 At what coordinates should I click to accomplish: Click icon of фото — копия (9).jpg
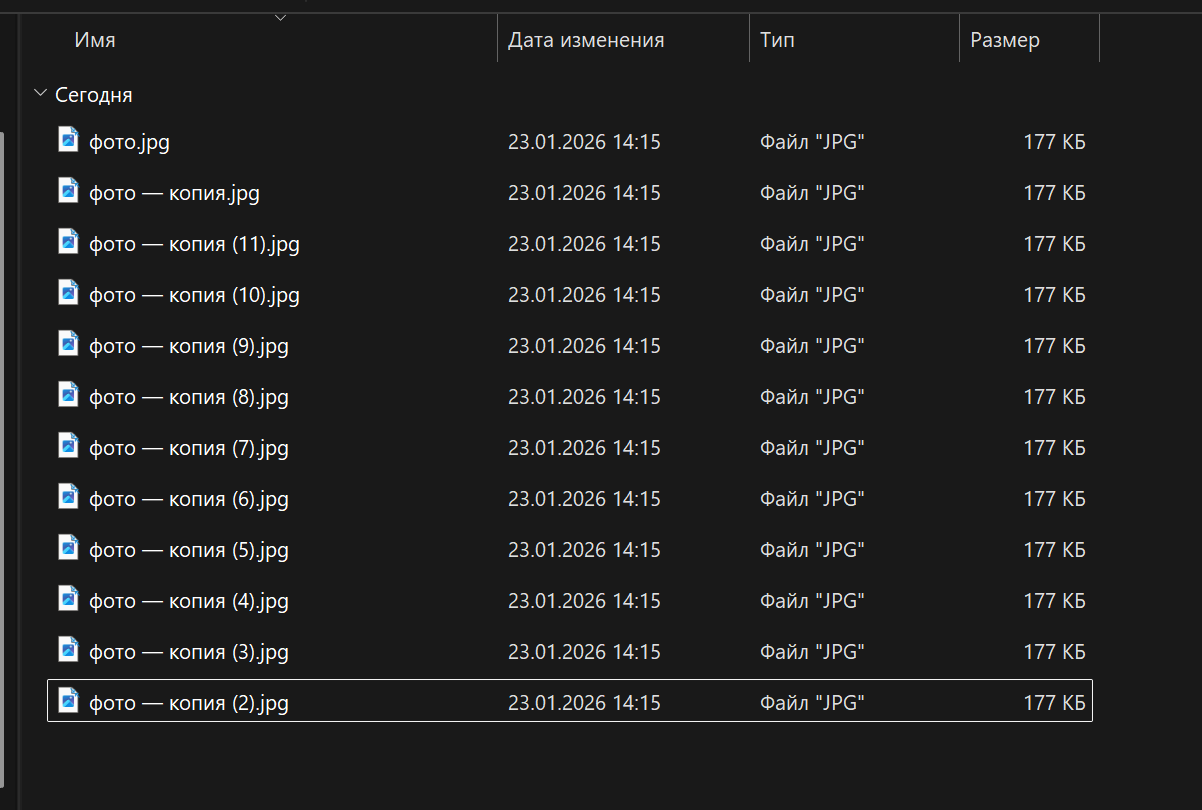click(x=68, y=344)
